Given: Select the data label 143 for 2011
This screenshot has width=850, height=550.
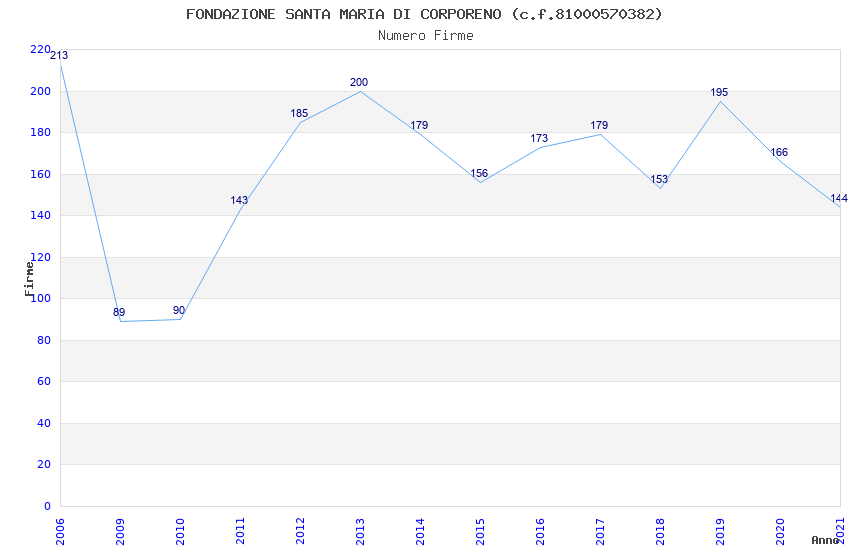Looking at the screenshot, I should [239, 200].
